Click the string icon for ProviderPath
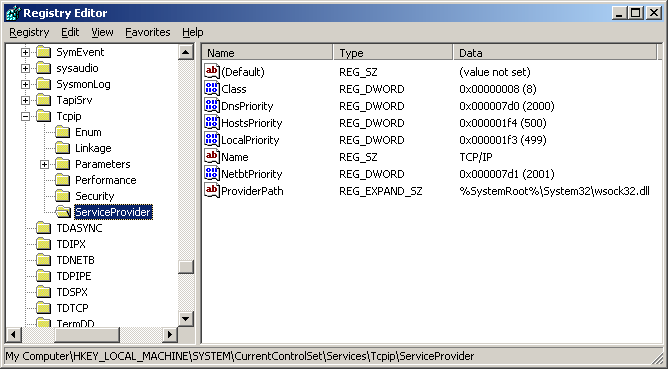The height and width of the screenshot is (369, 668). [212, 190]
